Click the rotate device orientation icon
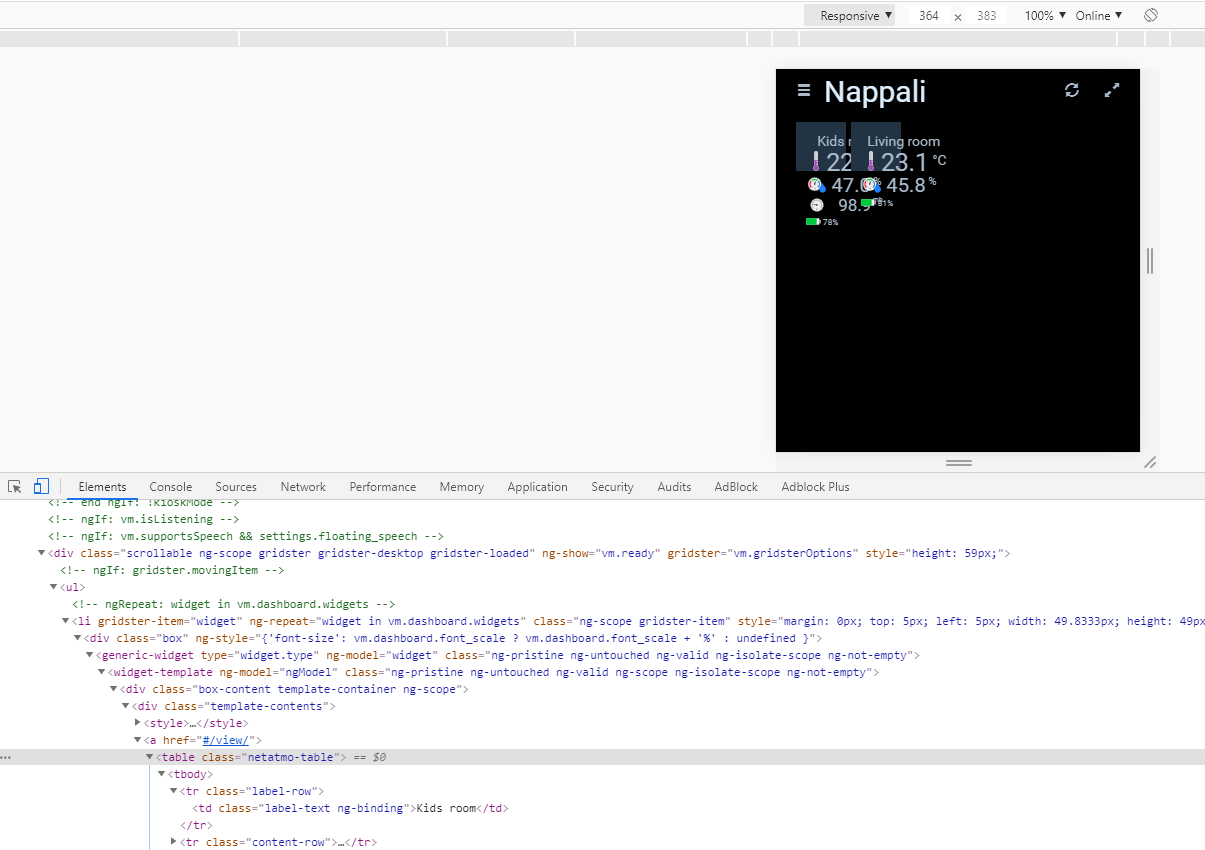Viewport: 1205px width, 850px height. click(1151, 16)
